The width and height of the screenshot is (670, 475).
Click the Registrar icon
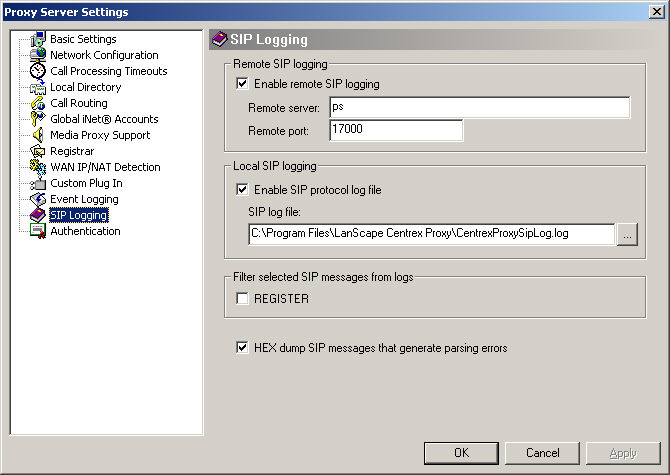click(x=38, y=151)
